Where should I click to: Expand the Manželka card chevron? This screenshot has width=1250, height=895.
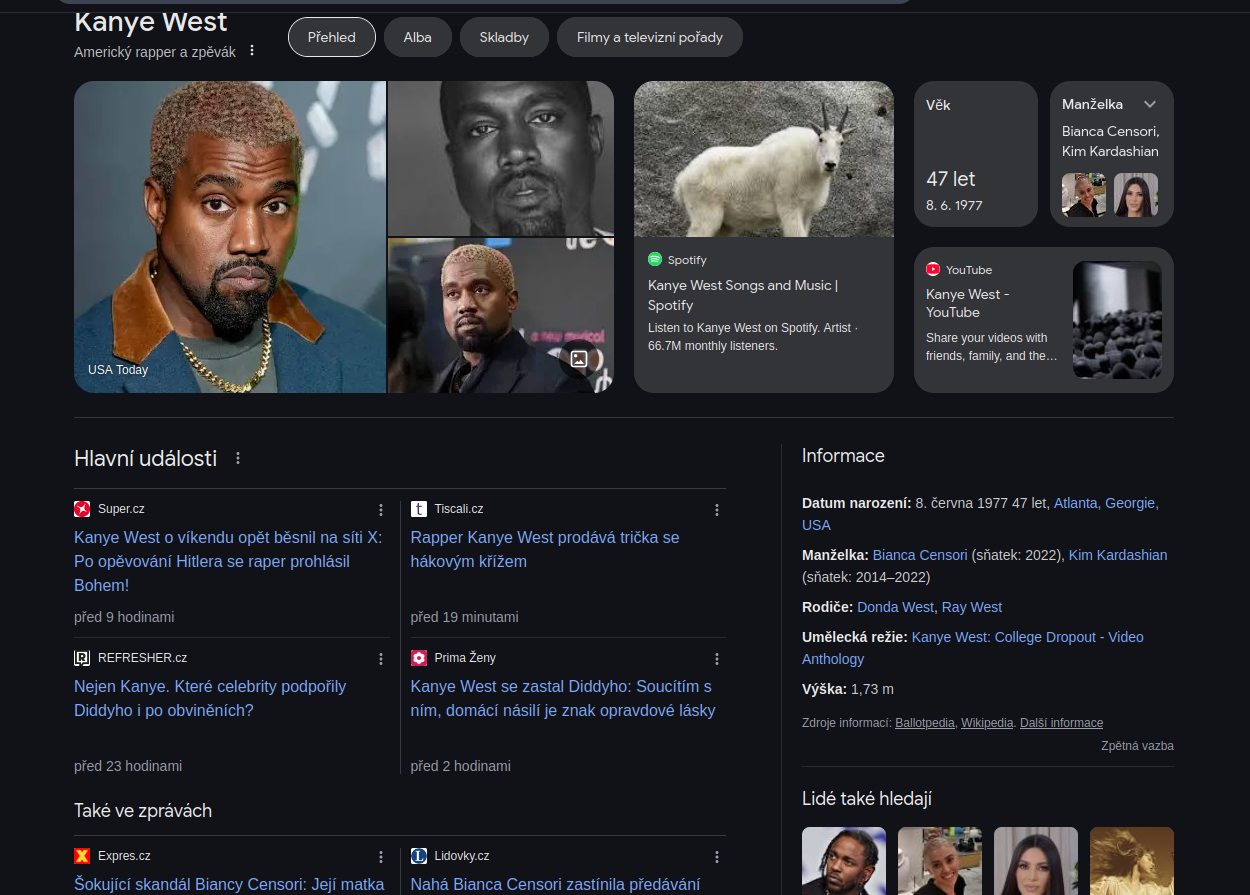click(x=1150, y=104)
